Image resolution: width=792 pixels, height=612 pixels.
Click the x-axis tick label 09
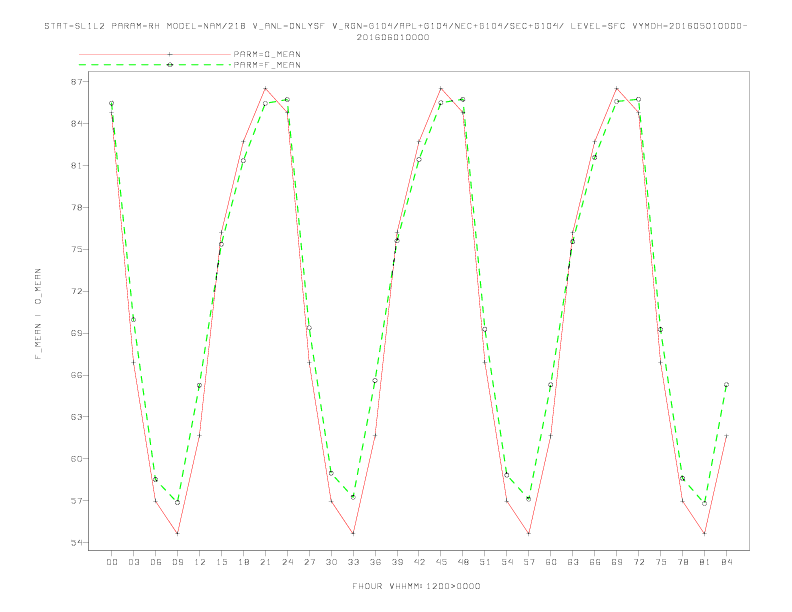pos(177,562)
